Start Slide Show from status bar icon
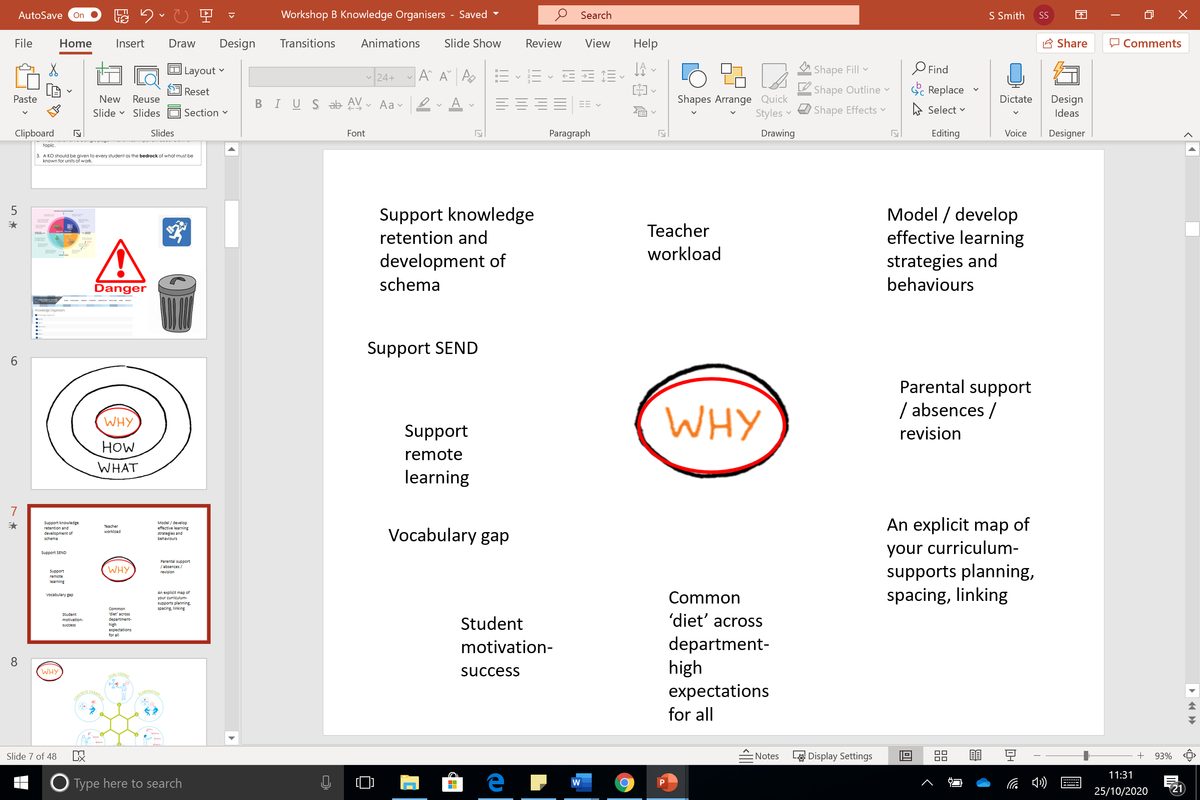1200x800 pixels. point(1011,756)
